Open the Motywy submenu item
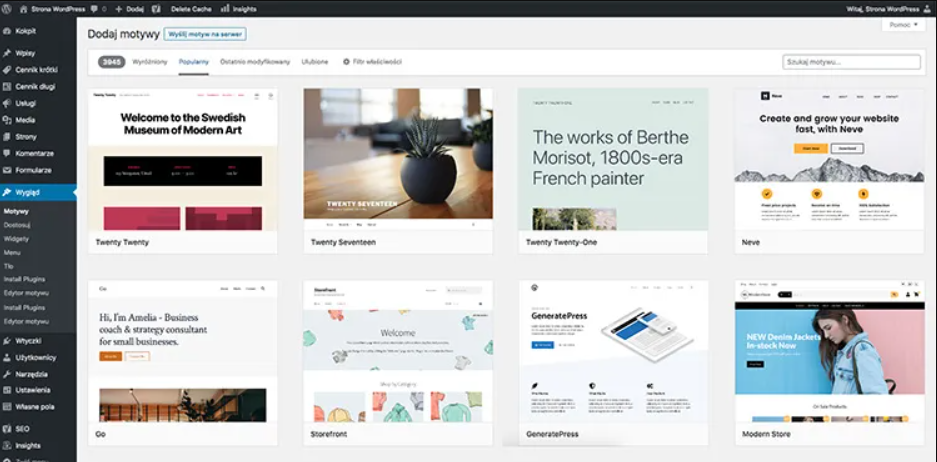The width and height of the screenshot is (937, 462). coord(16,212)
